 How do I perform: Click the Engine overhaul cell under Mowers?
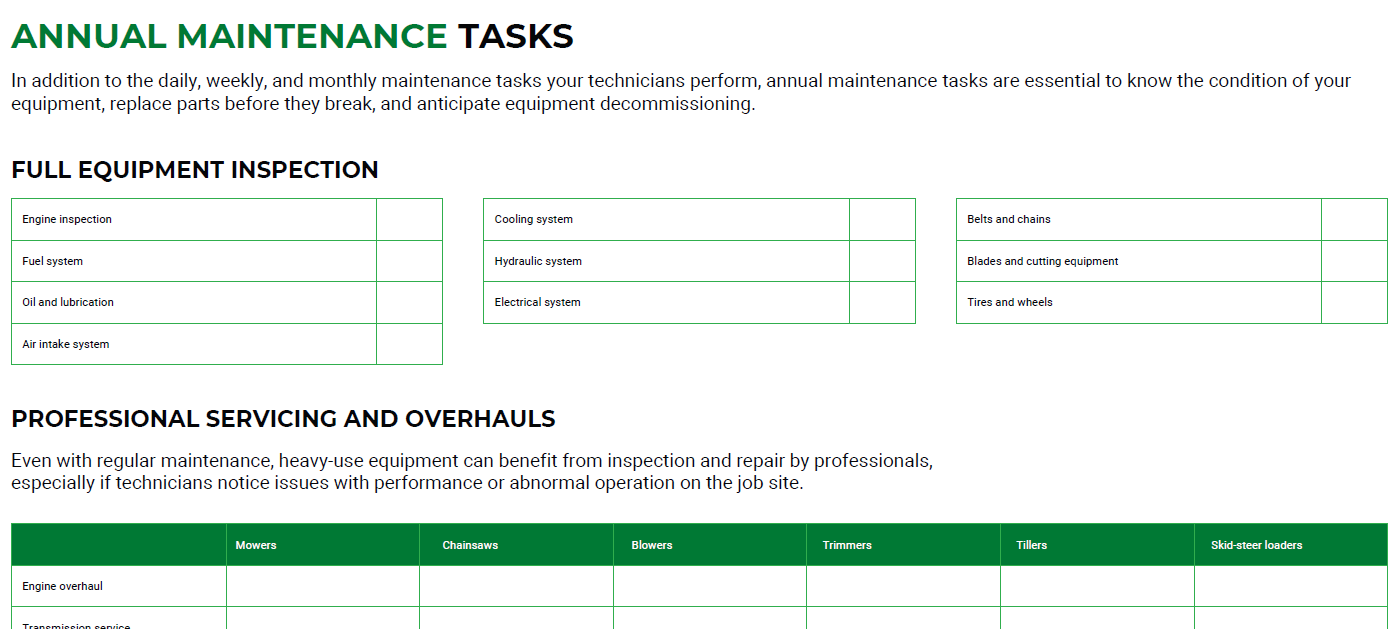click(322, 586)
